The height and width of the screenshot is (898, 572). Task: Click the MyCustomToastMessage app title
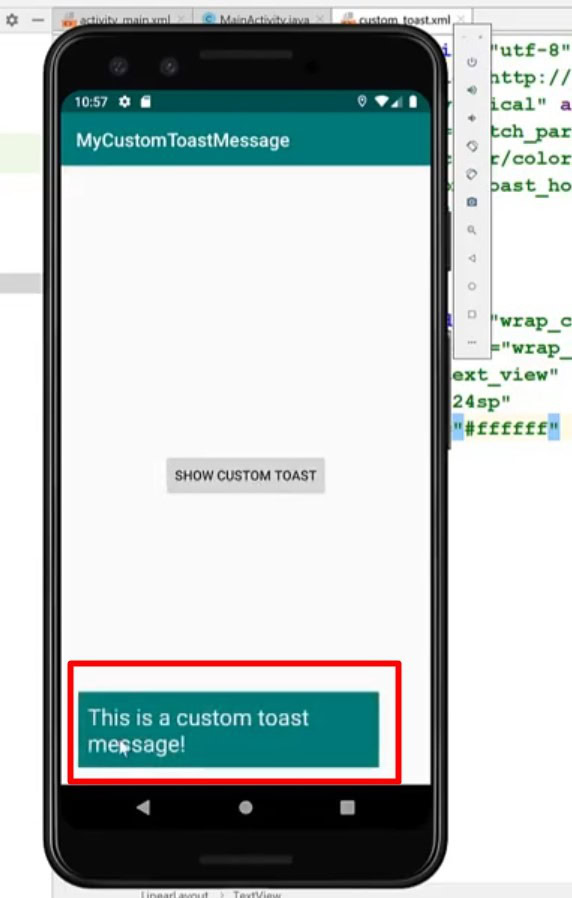click(183, 140)
